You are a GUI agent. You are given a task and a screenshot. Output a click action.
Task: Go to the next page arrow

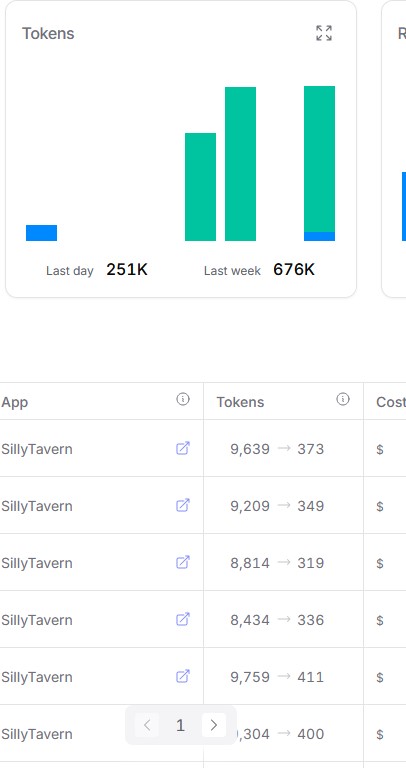pos(214,725)
